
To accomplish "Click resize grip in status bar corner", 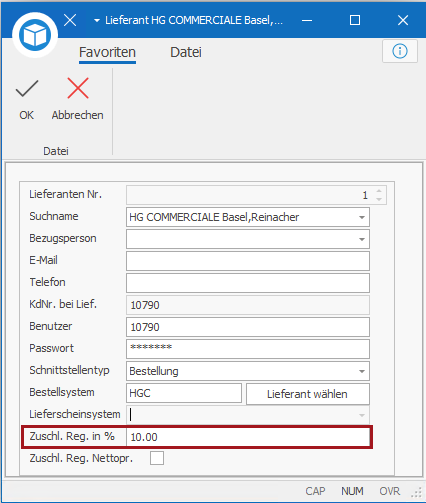I will click(417, 493).
